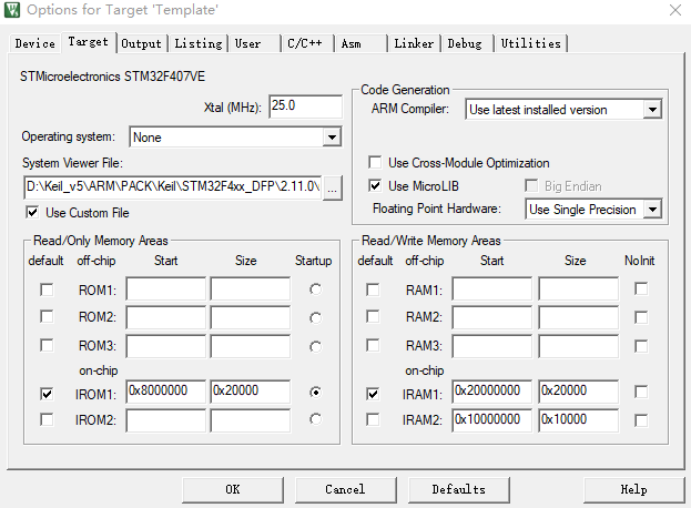Click the IRAM2 Size field 0x10000
692x509 pixels.
[x=578, y=420]
